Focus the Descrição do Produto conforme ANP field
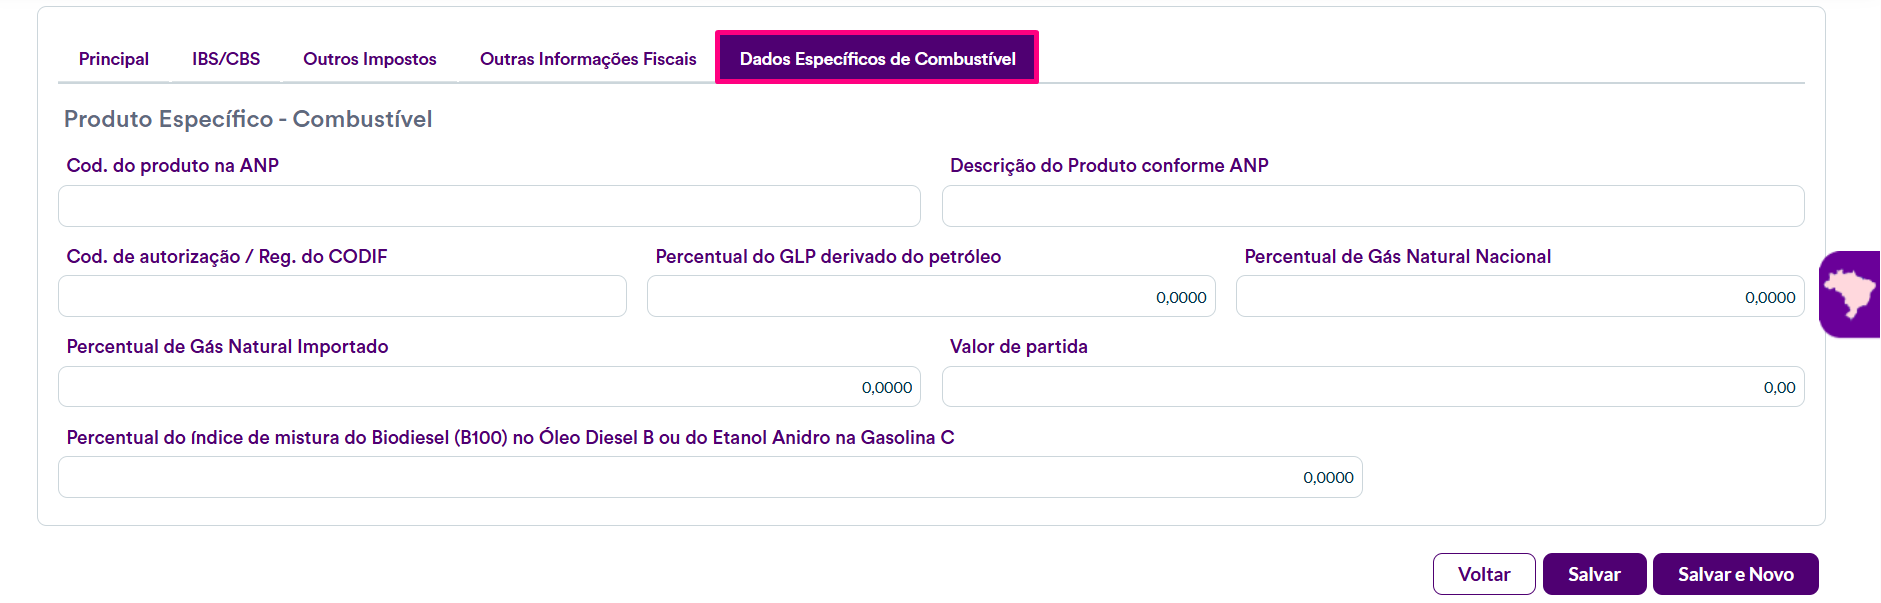1881x603 pixels. point(1372,206)
